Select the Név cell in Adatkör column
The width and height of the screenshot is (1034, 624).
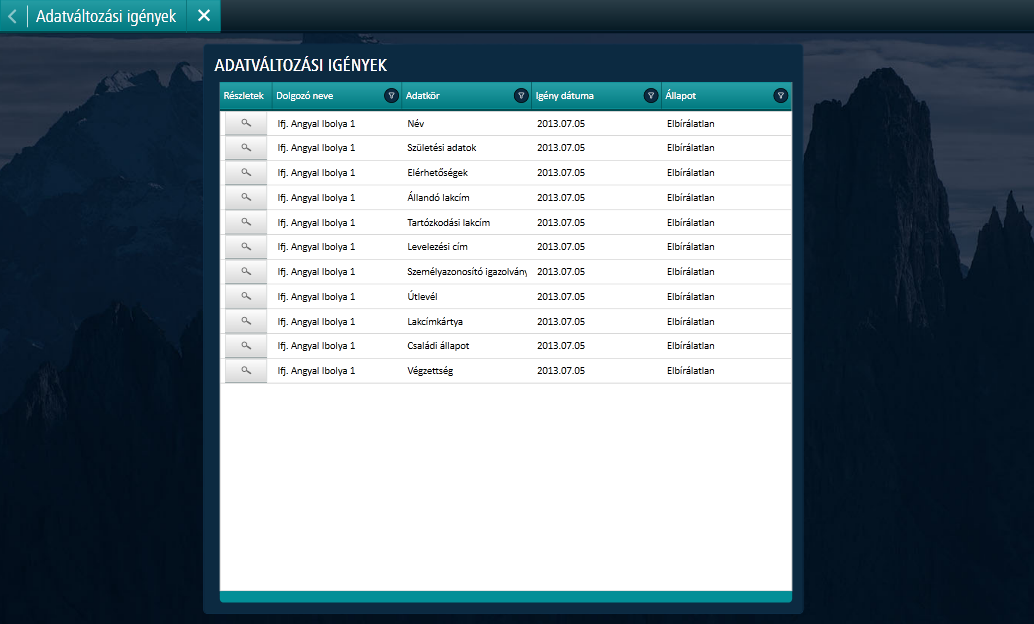415,123
